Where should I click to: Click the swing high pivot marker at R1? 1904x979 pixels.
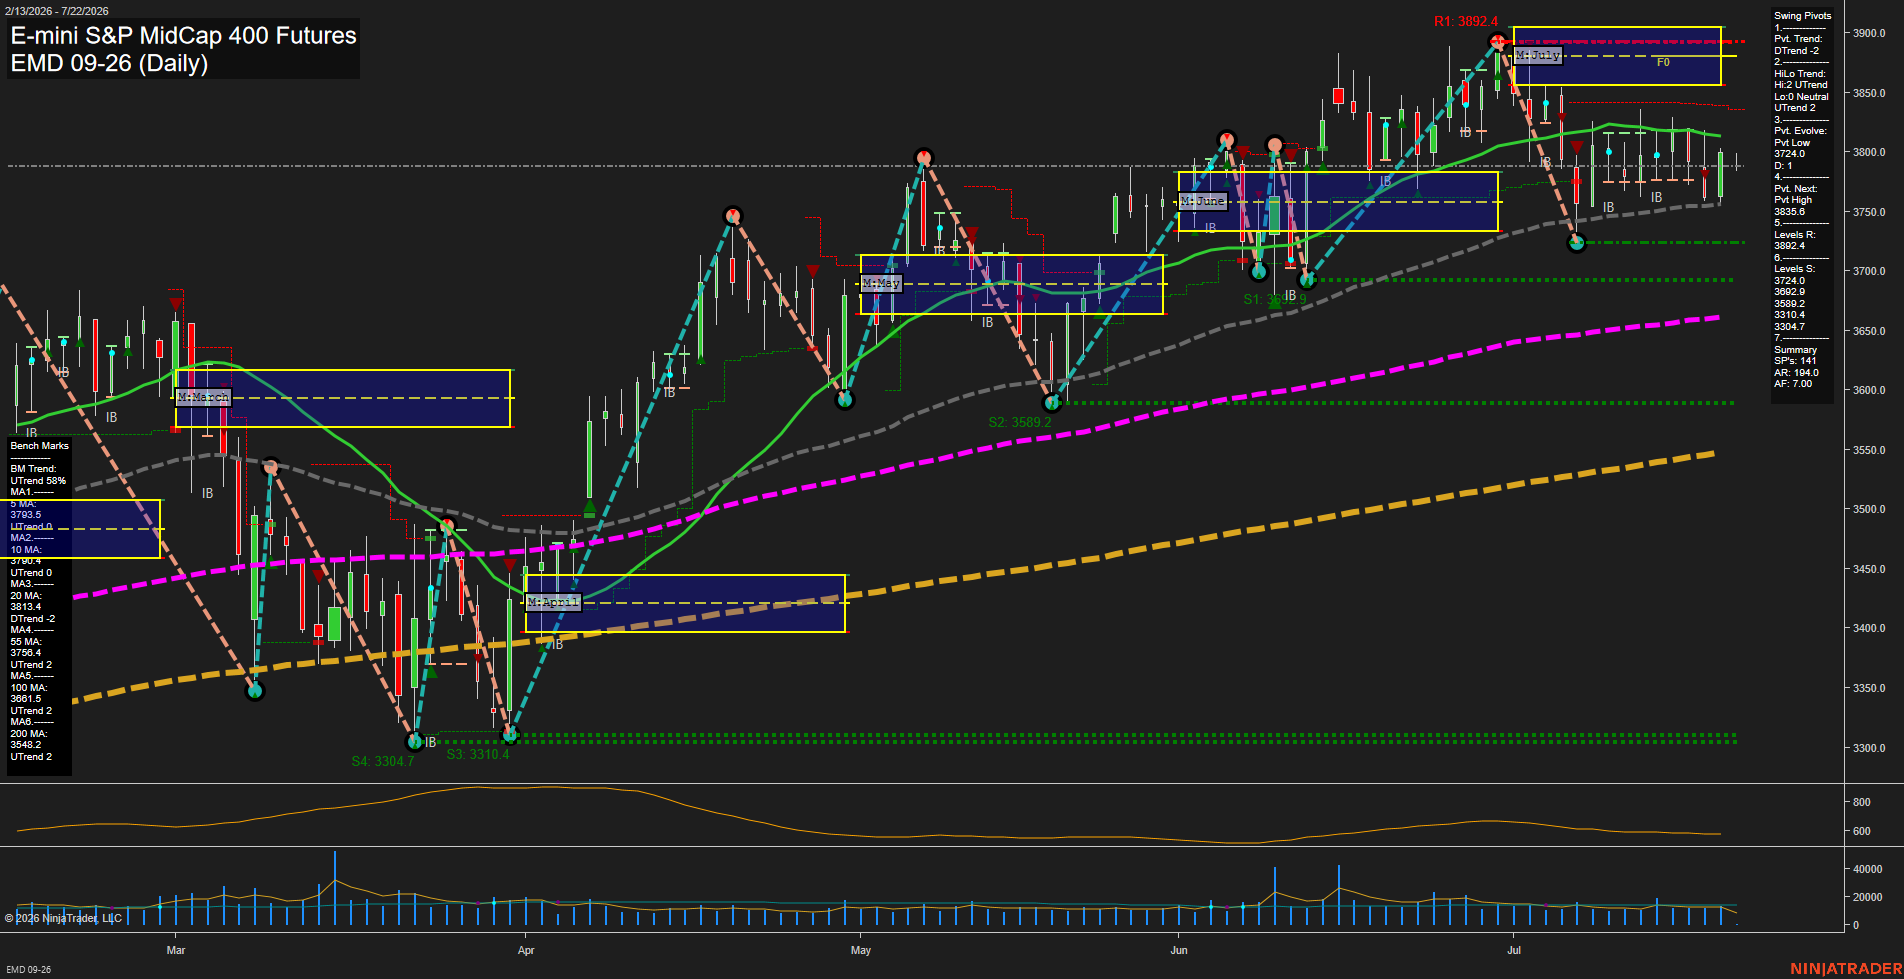click(x=1497, y=42)
